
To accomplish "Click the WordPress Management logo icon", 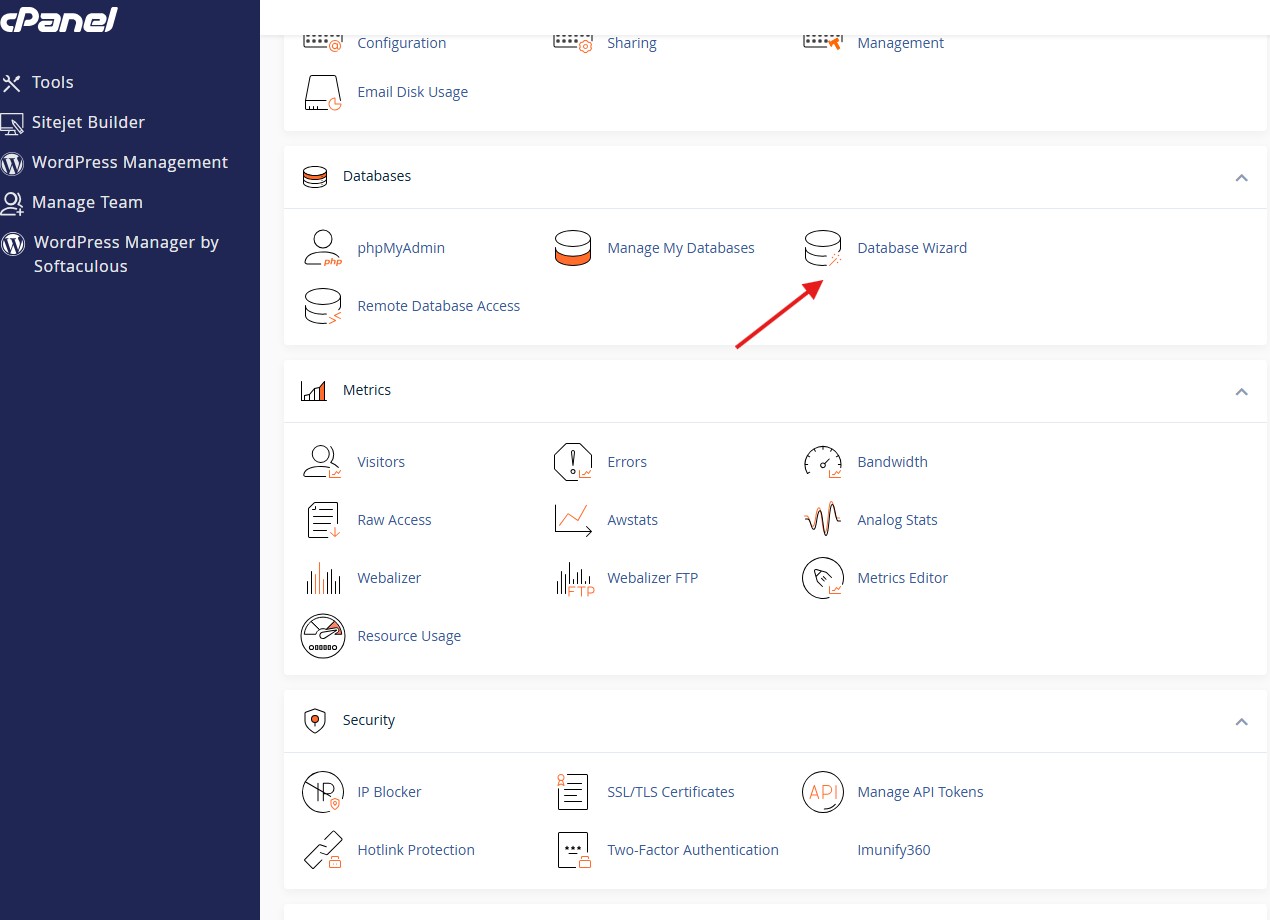I will click(12, 163).
